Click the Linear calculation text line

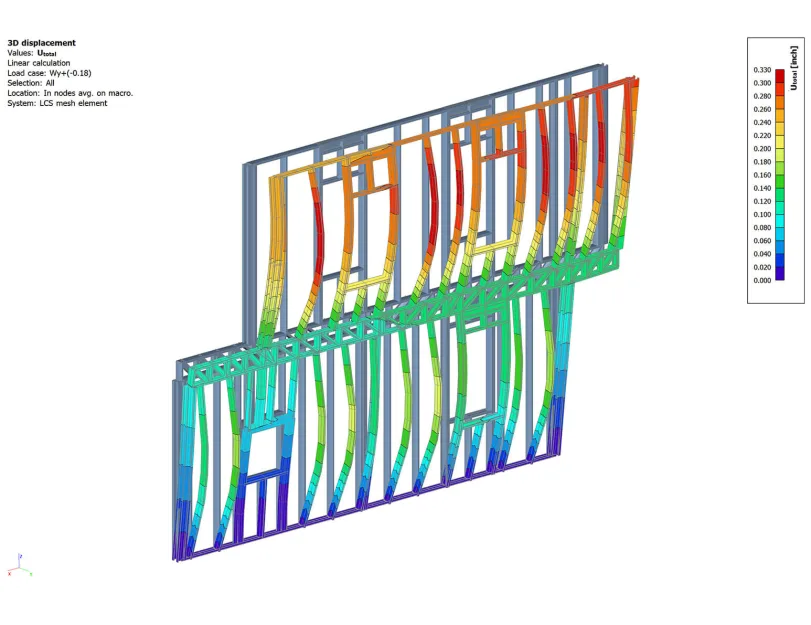tap(39, 63)
